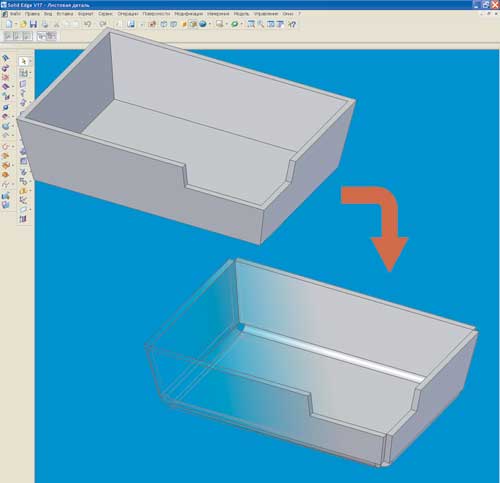The width and height of the screenshot is (500, 483).
Task: Expand the dropdown arrow beside the globe icon
Action: [x=209, y=24]
